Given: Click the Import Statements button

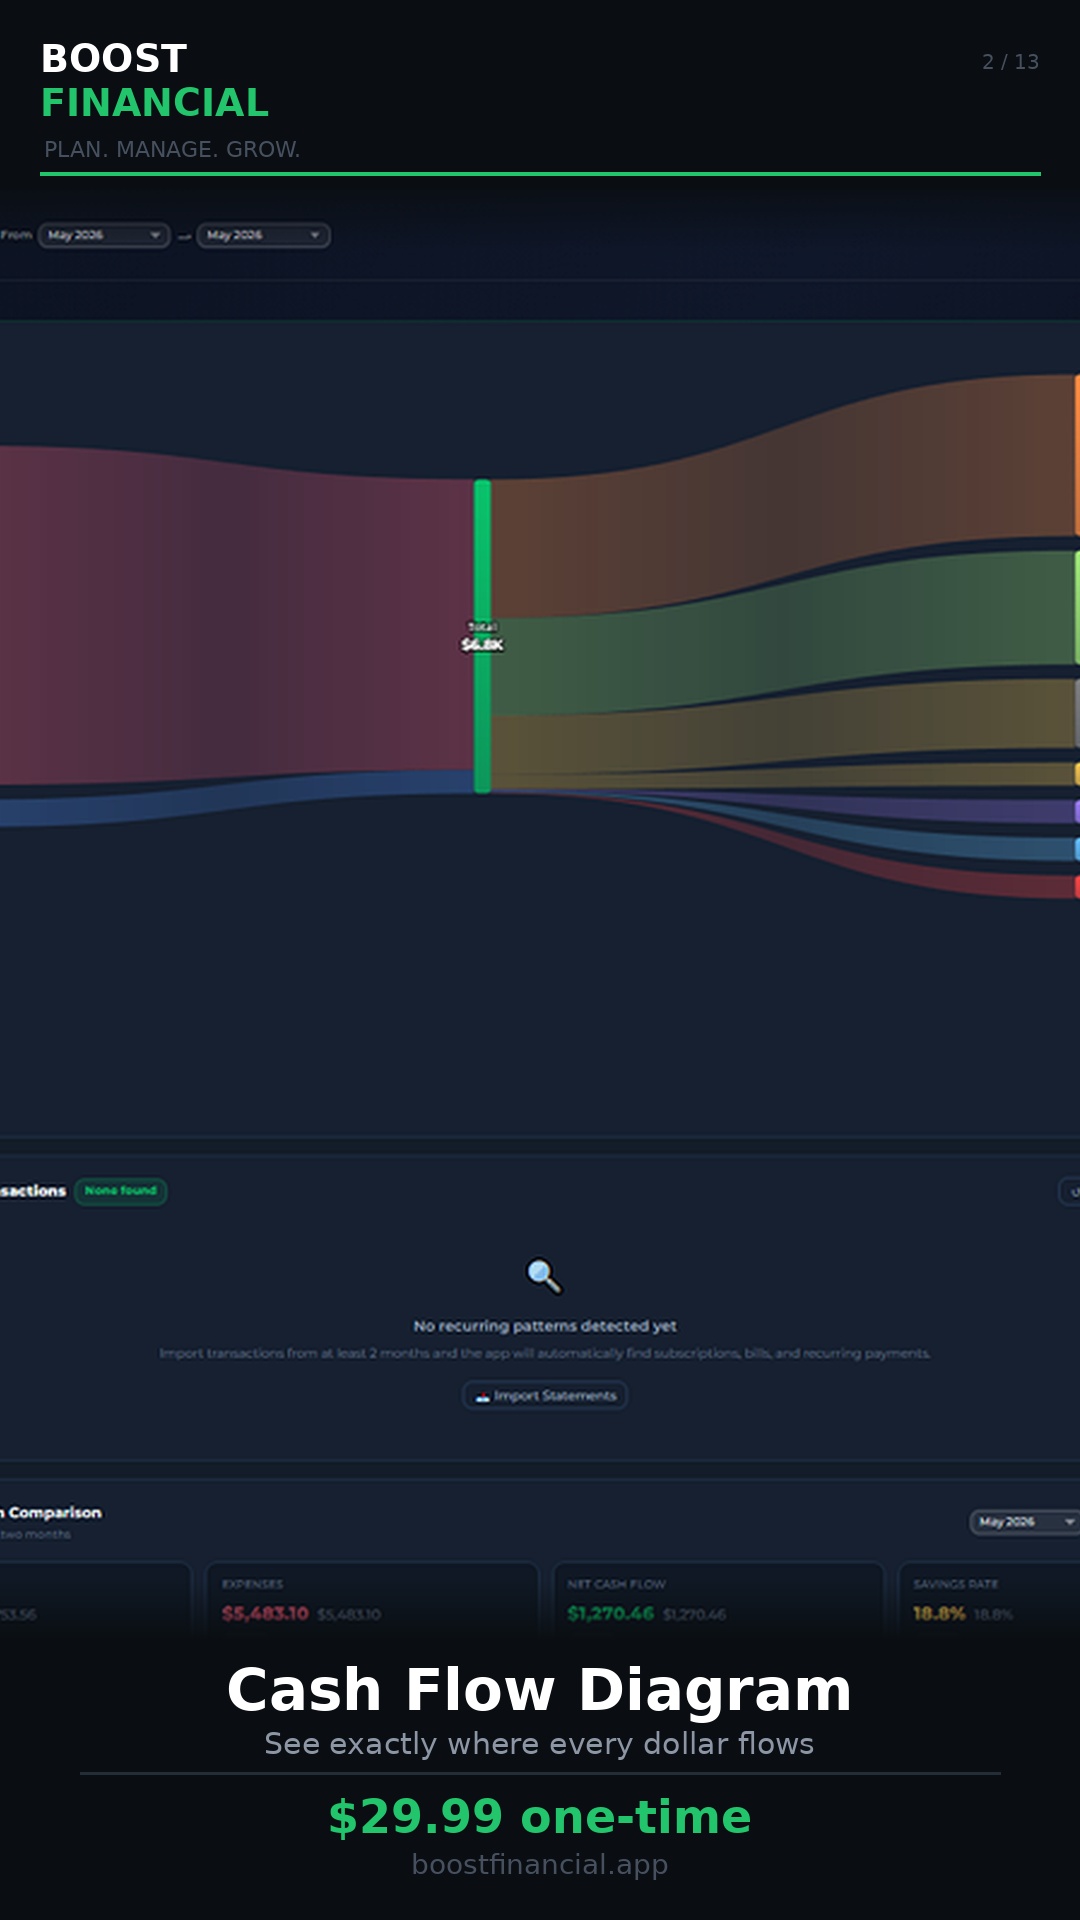Looking at the screenshot, I should 545,1395.
